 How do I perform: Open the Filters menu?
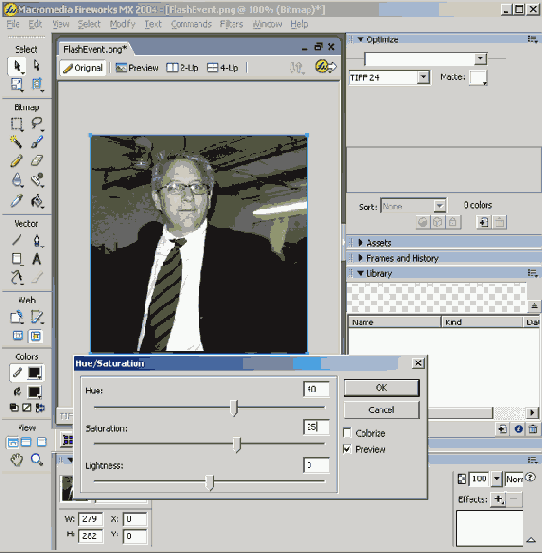pos(231,24)
